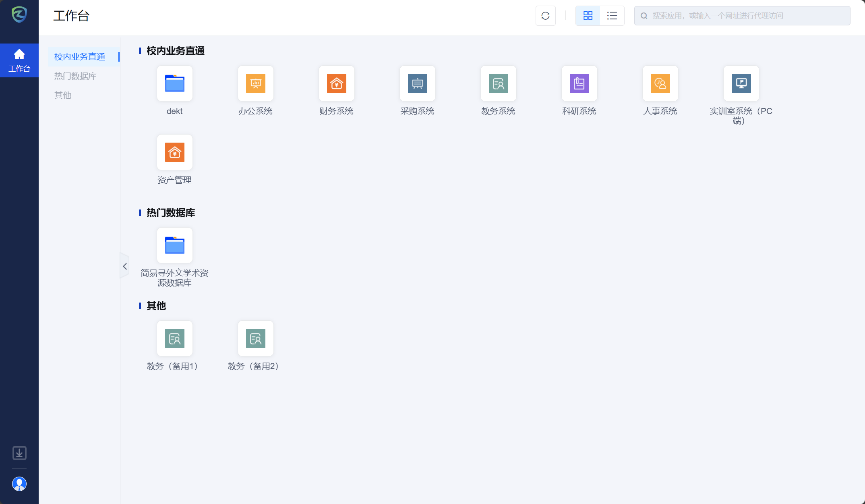Open the 实训室系统 (PC端) icon

[741, 84]
